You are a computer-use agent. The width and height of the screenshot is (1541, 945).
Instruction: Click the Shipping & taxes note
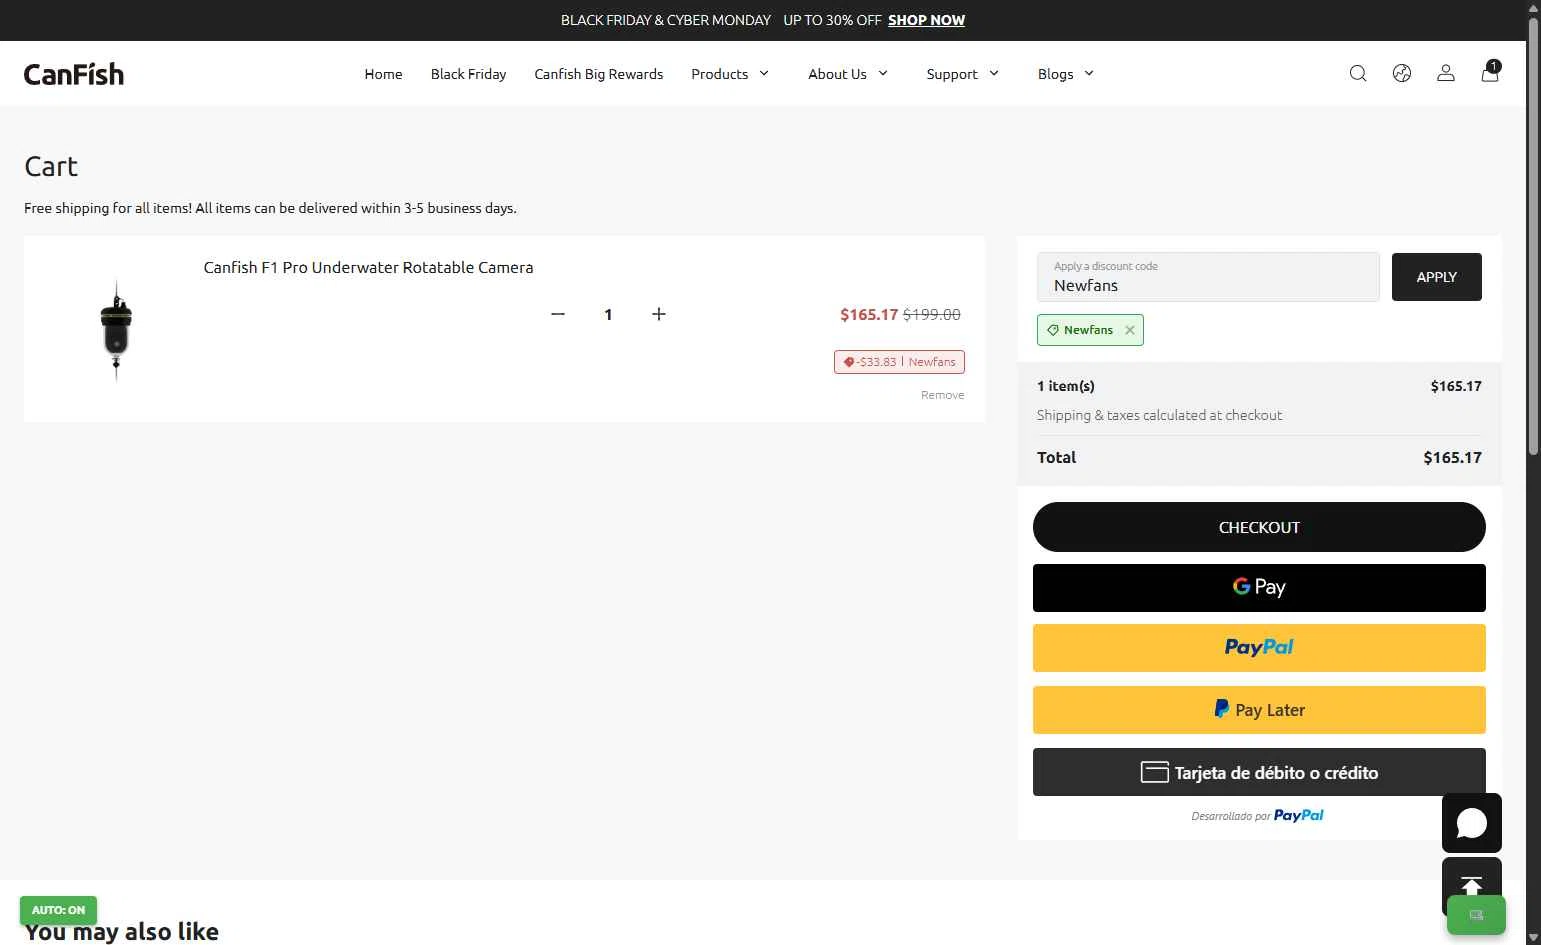pyautogui.click(x=1159, y=415)
